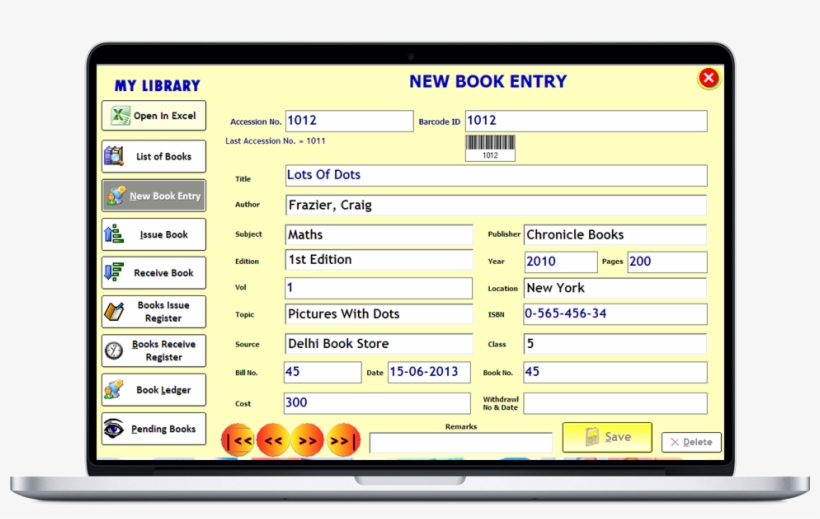Click the Date field 15-06-2013
Image resolution: width=820 pixels, height=519 pixels.
(x=429, y=372)
